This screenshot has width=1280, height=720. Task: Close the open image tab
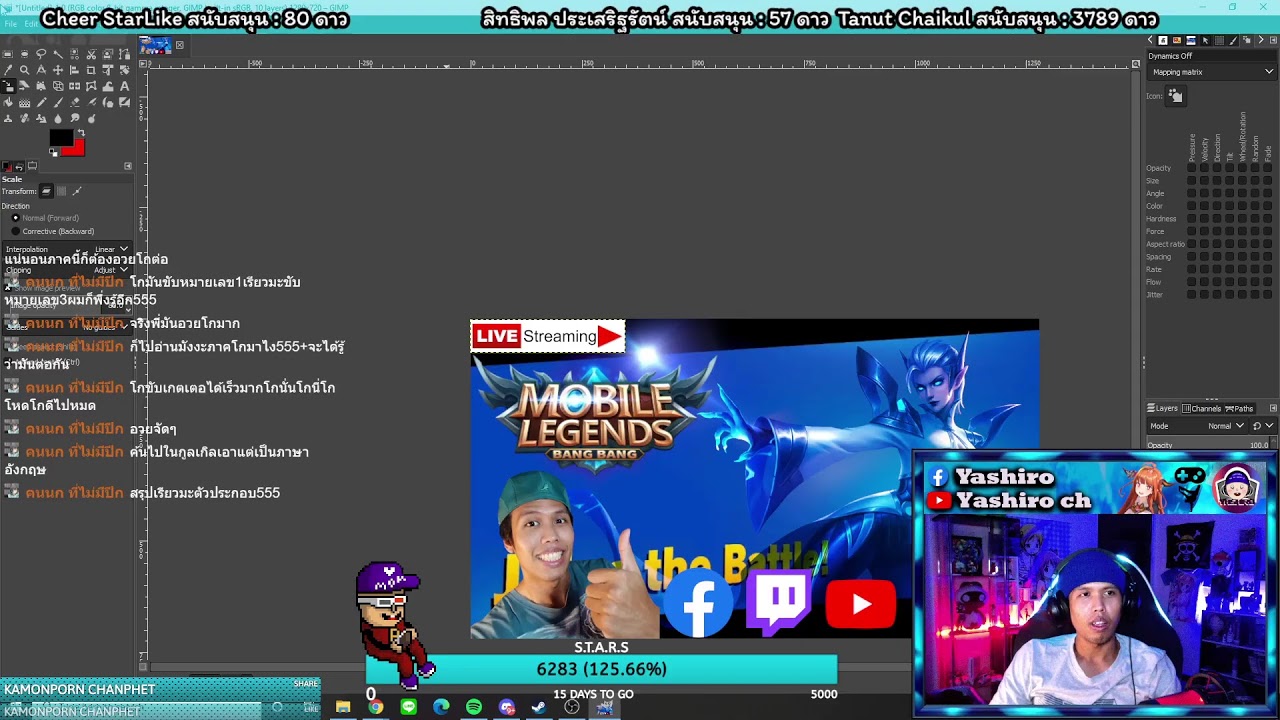[180, 45]
